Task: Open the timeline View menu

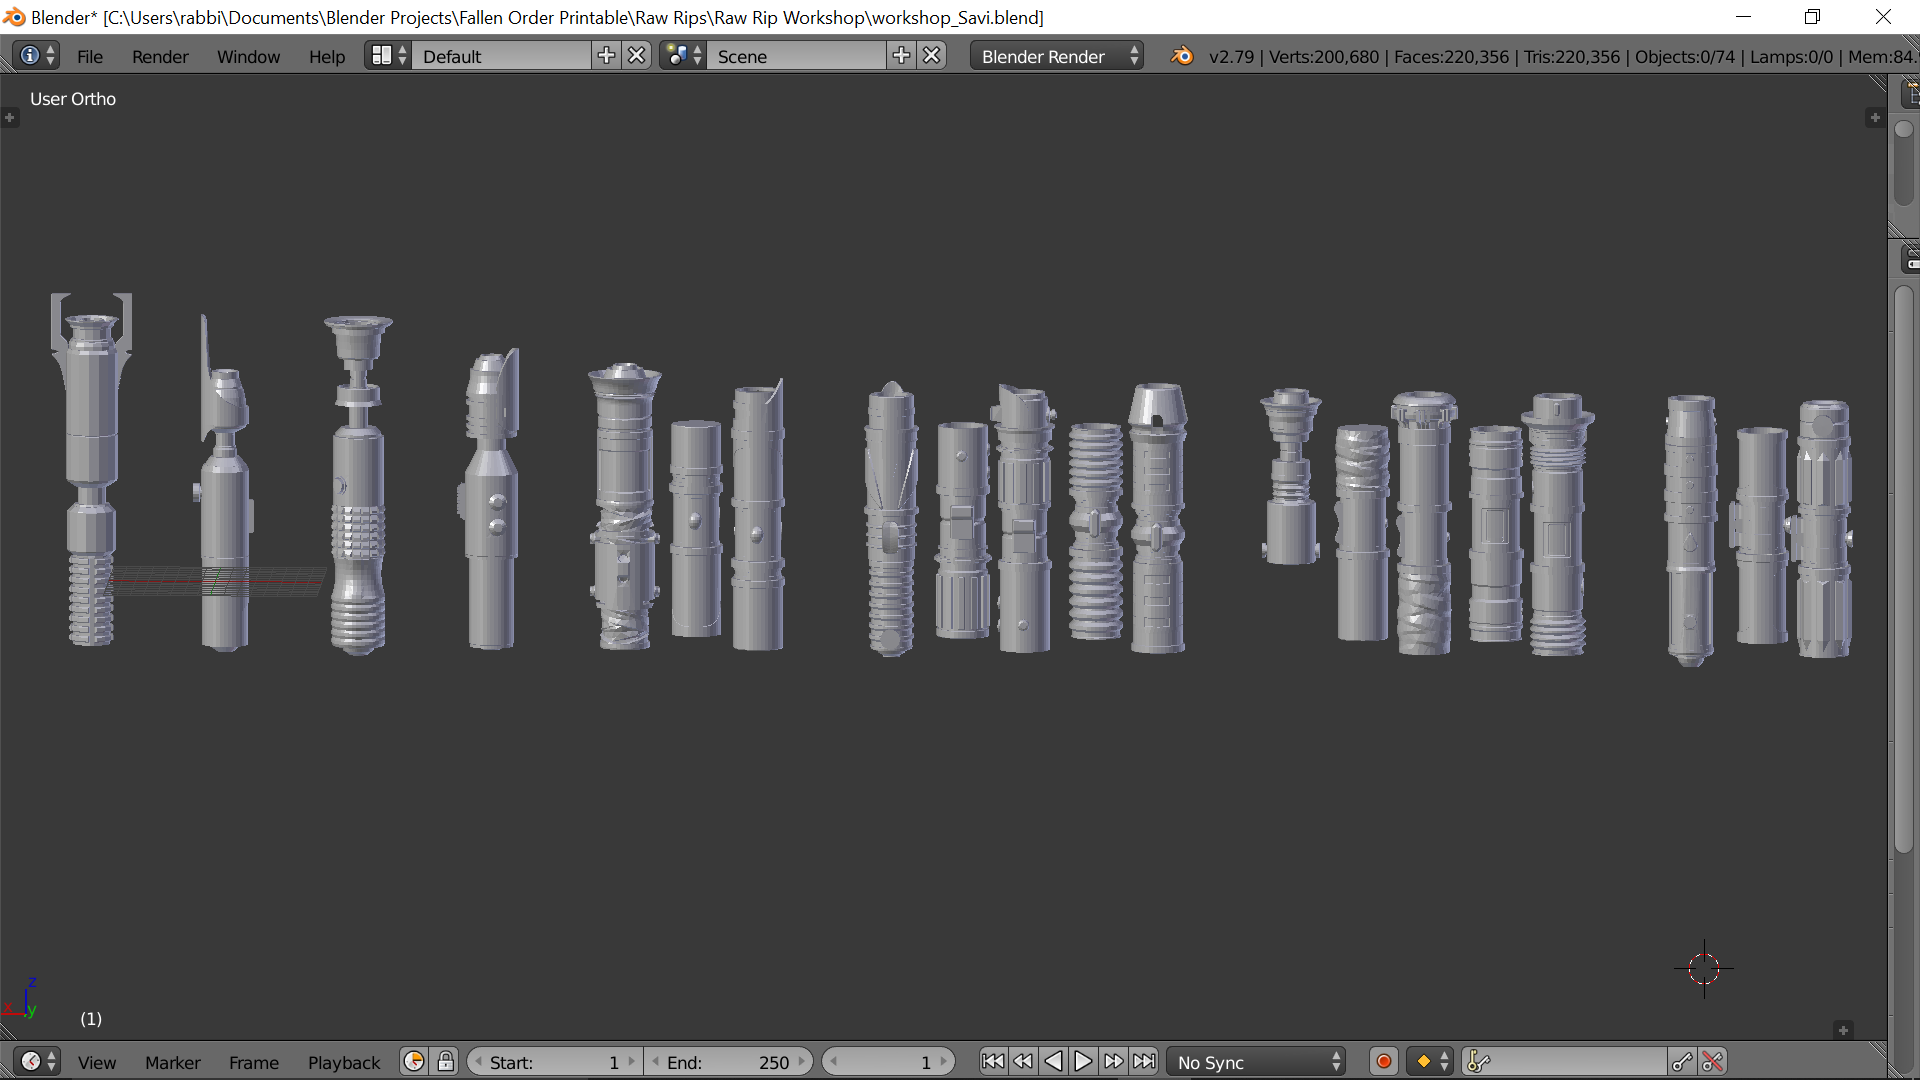Action: [x=97, y=1062]
